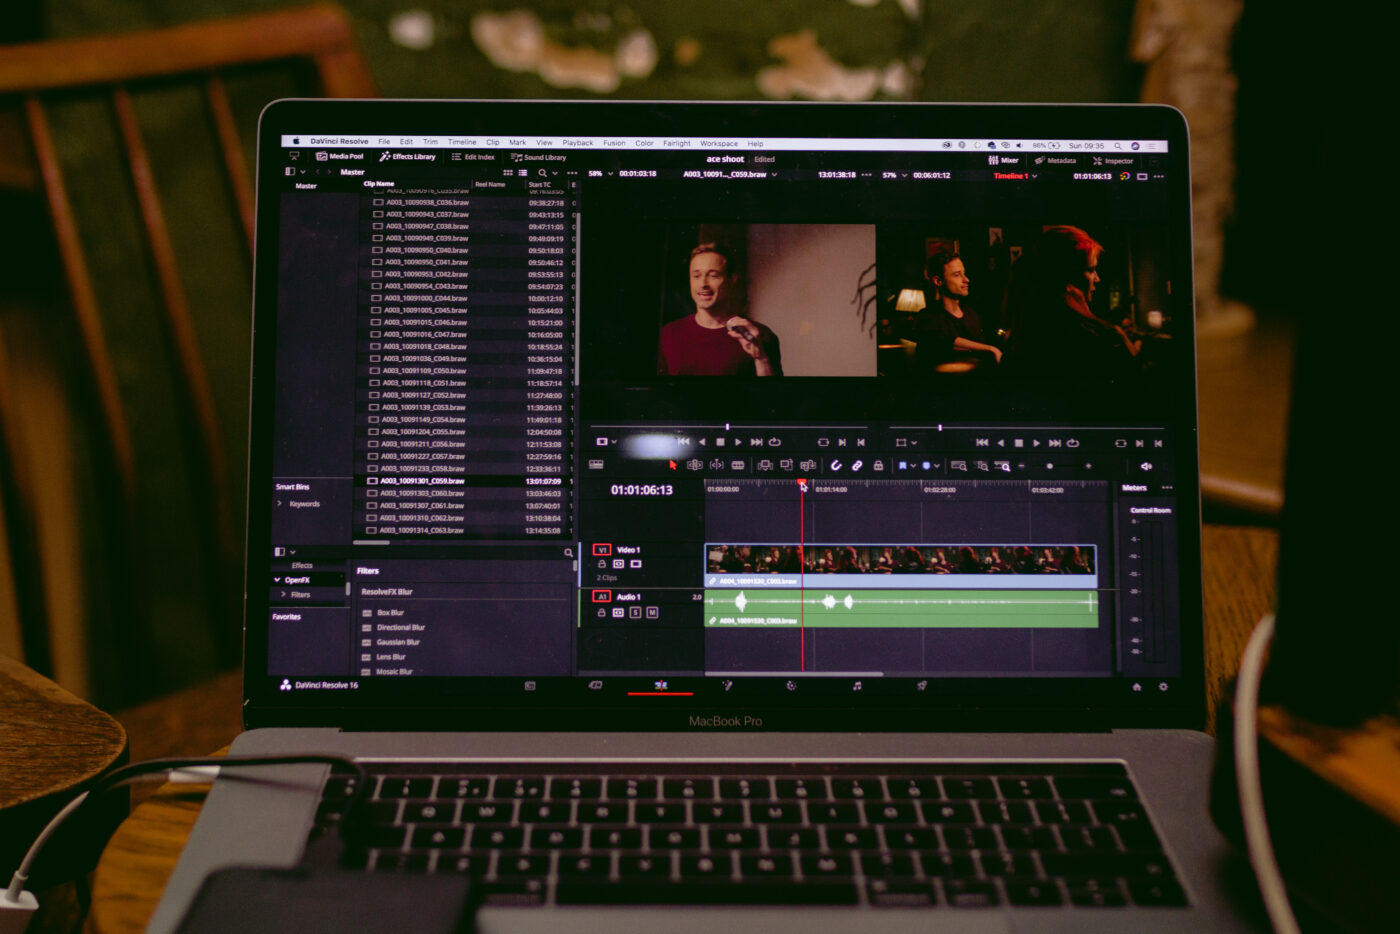
Task: Toggle timeline snapping magnet icon
Action: pyautogui.click(x=836, y=465)
